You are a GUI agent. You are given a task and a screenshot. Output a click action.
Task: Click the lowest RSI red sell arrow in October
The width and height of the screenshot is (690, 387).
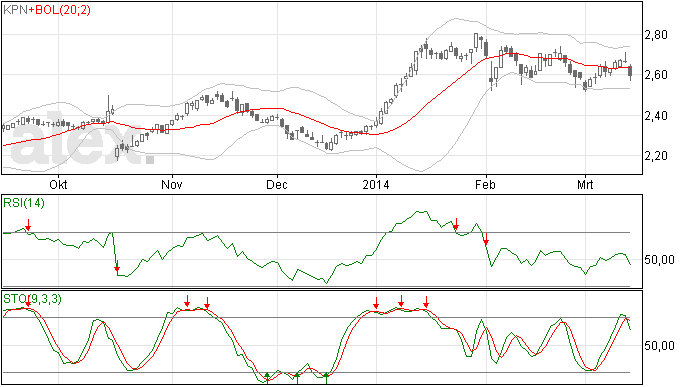coord(117,266)
